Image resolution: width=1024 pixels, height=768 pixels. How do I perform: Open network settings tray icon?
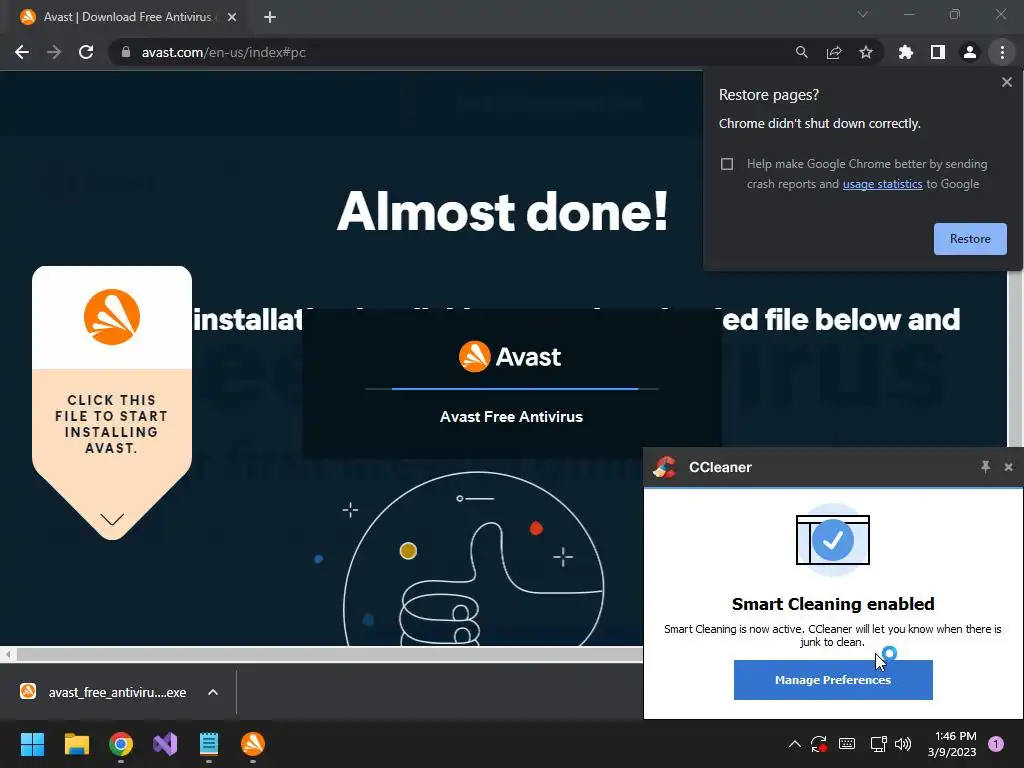[878, 744]
